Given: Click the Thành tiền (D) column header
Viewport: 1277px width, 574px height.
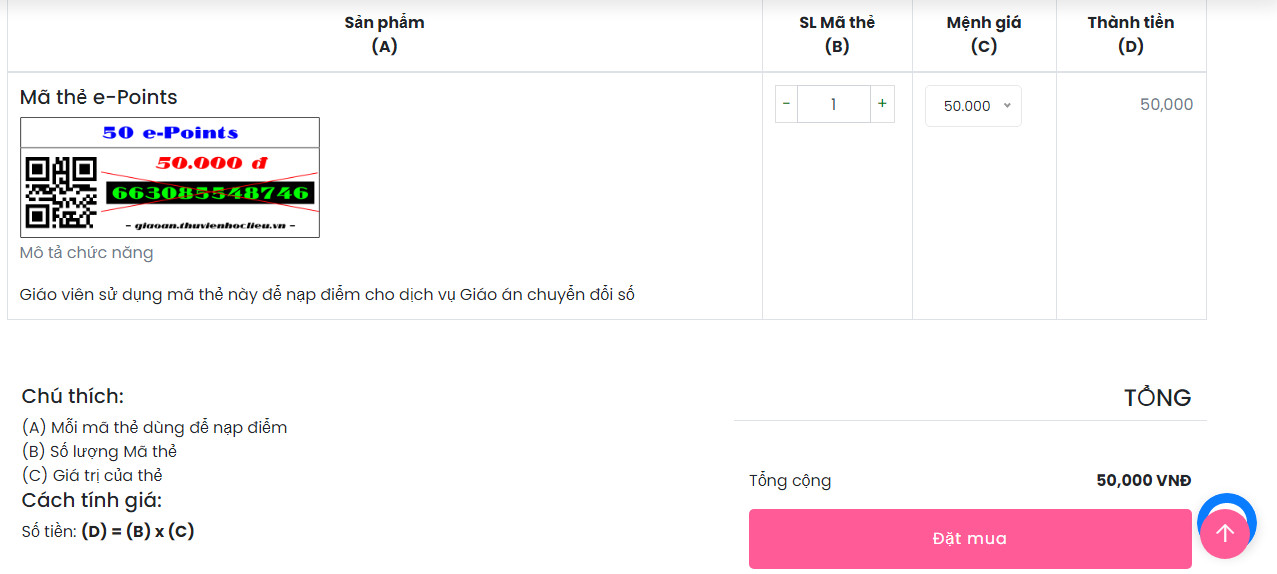Looking at the screenshot, I should [x=1131, y=34].
